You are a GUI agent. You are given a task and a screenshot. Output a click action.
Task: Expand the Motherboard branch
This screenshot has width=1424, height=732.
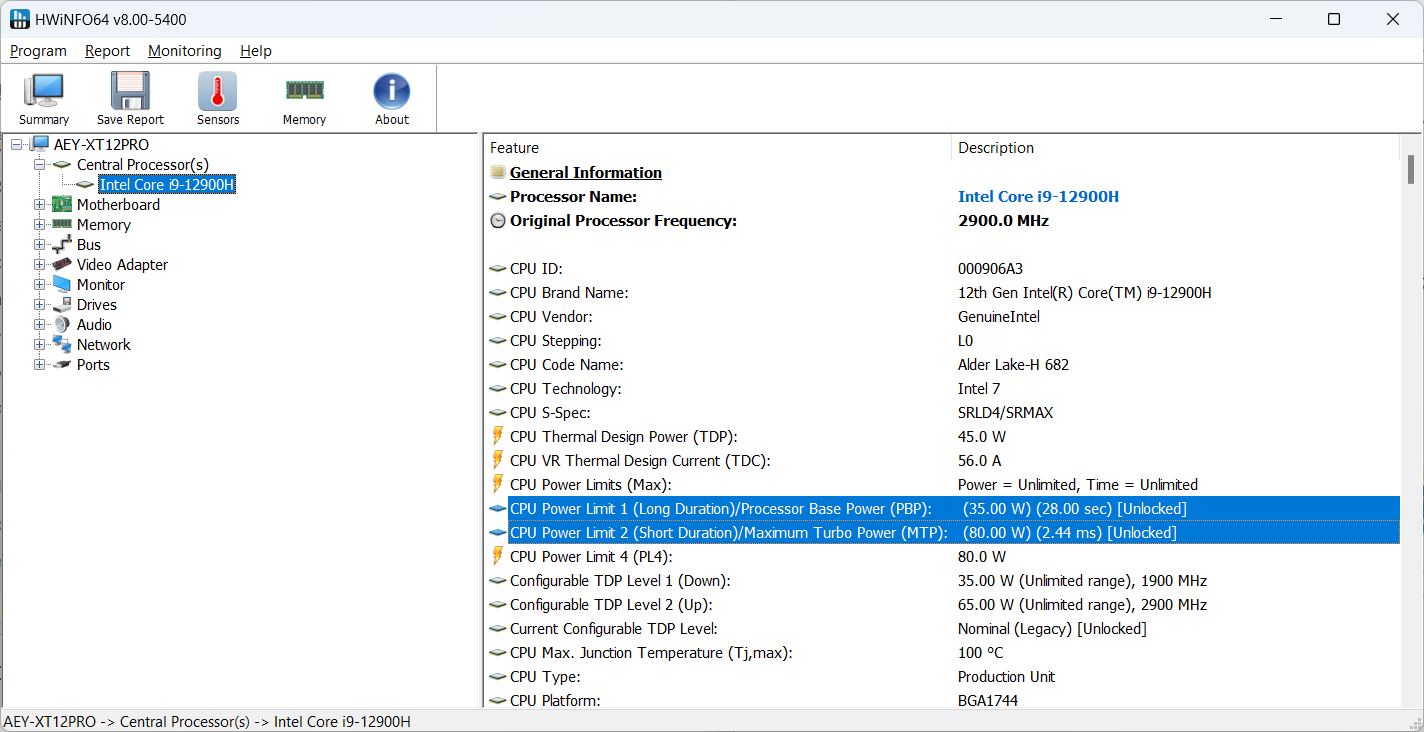39,205
